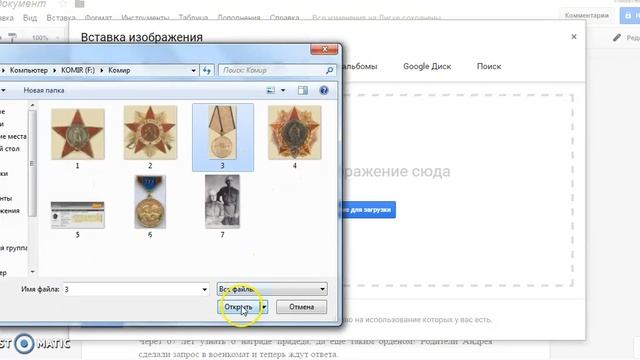This screenshot has width=640, height=360.
Task: Expand the address bar history dropdown
Action: pos(193,70)
